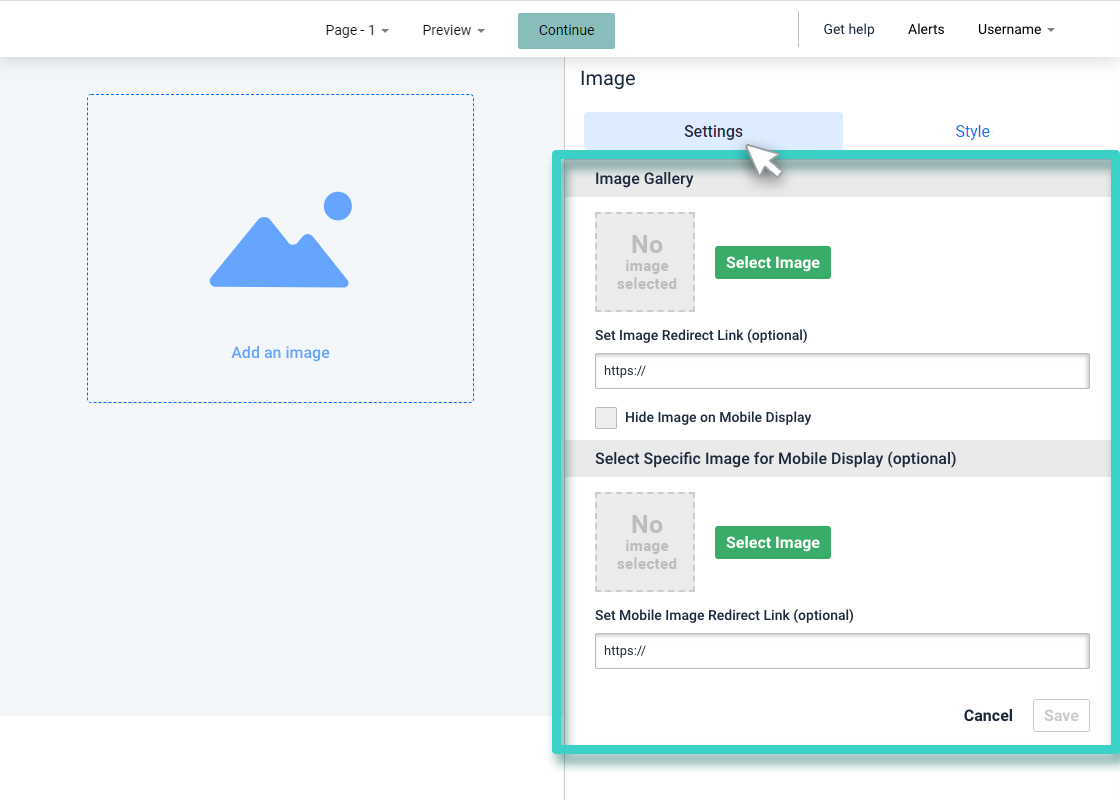Click the Continue button

(x=566, y=31)
